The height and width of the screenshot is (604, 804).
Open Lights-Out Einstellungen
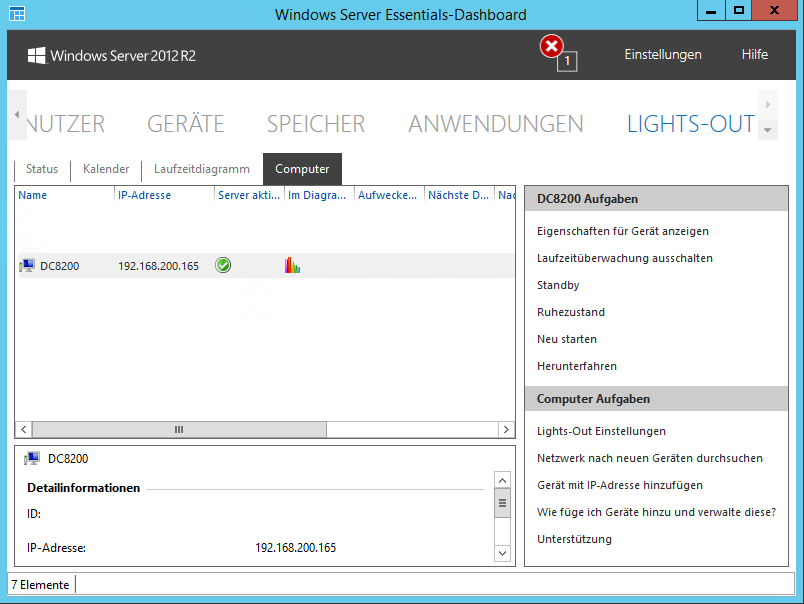click(601, 431)
